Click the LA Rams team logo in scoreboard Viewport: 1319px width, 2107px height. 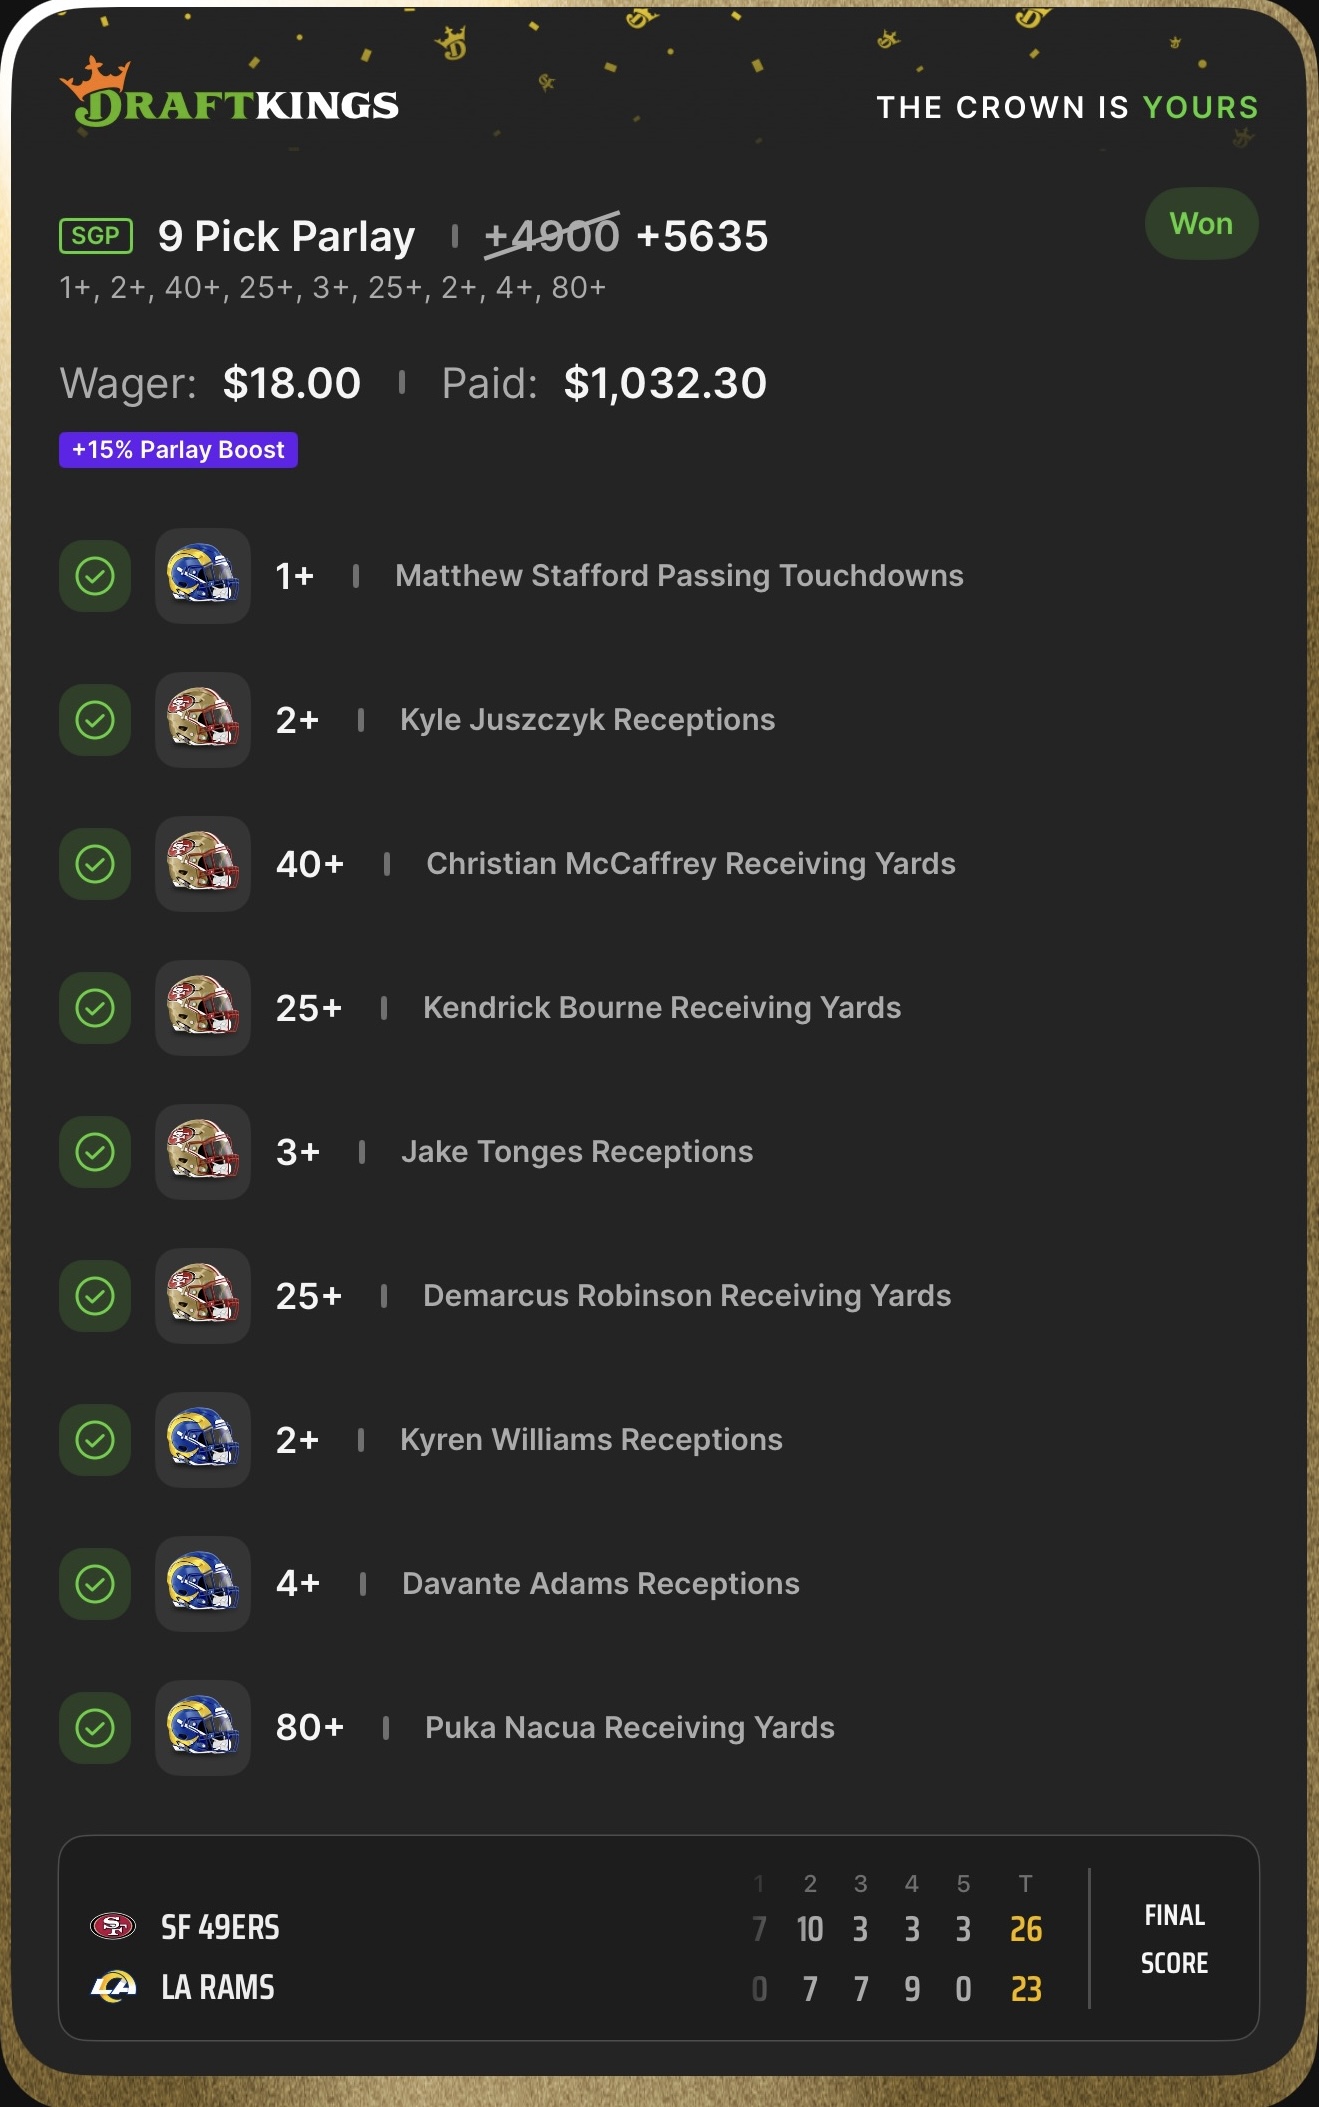point(113,1986)
